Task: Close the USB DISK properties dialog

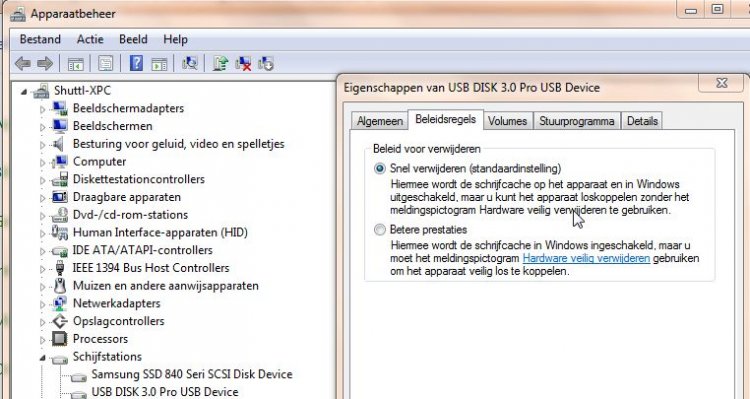Action: [x=721, y=83]
